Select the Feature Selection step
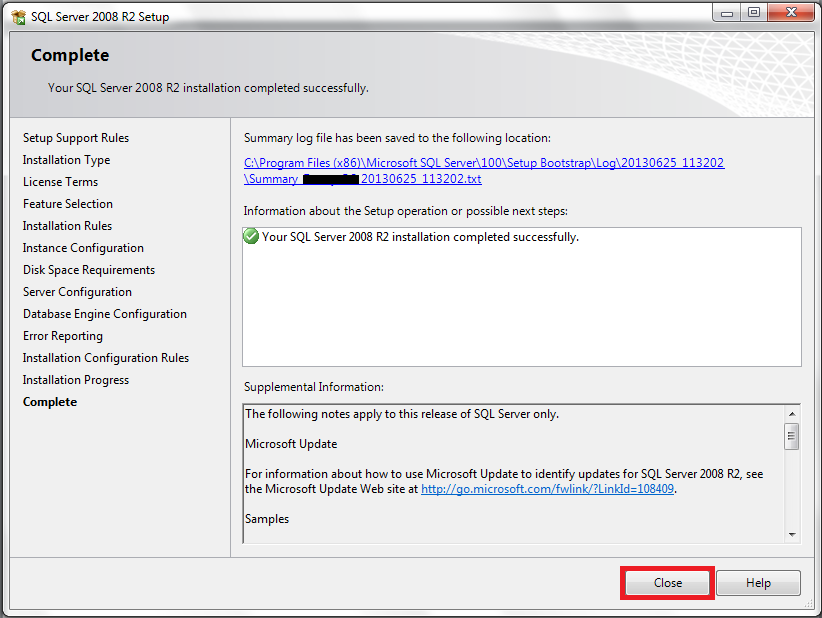The image size is (822, 618). coord(68,204)
